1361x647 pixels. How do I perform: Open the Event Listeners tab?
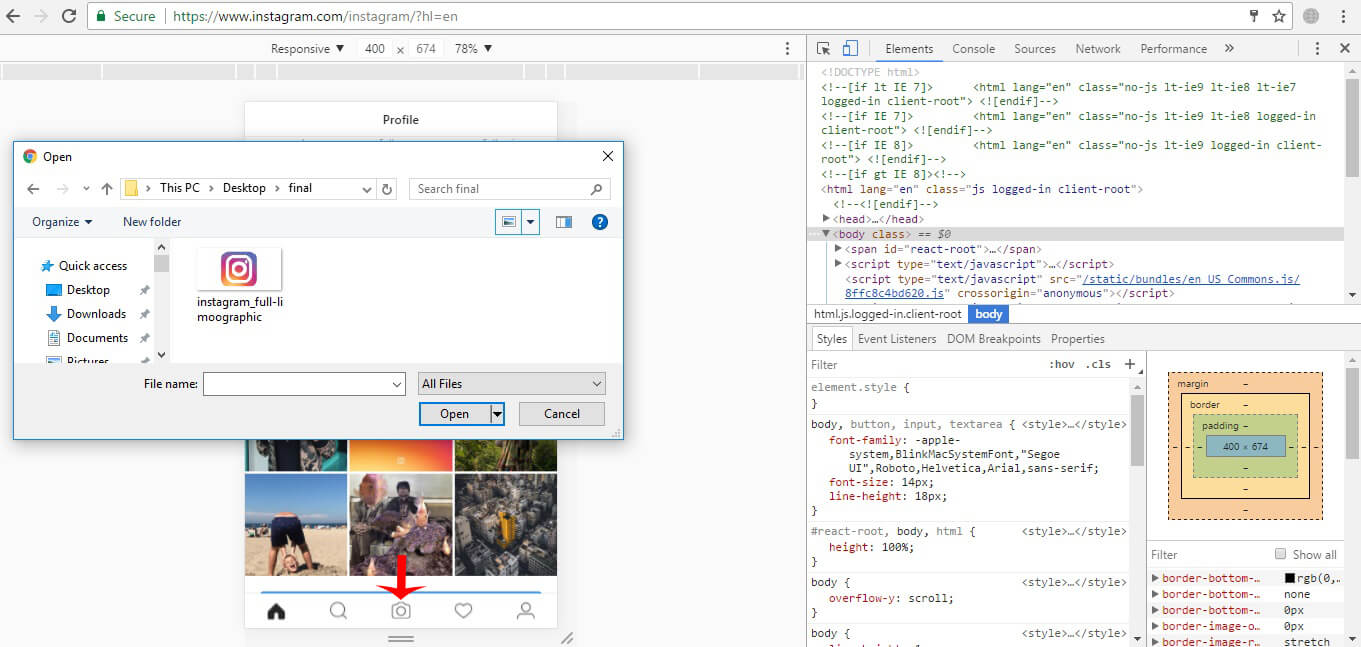[x=897, y=339]
